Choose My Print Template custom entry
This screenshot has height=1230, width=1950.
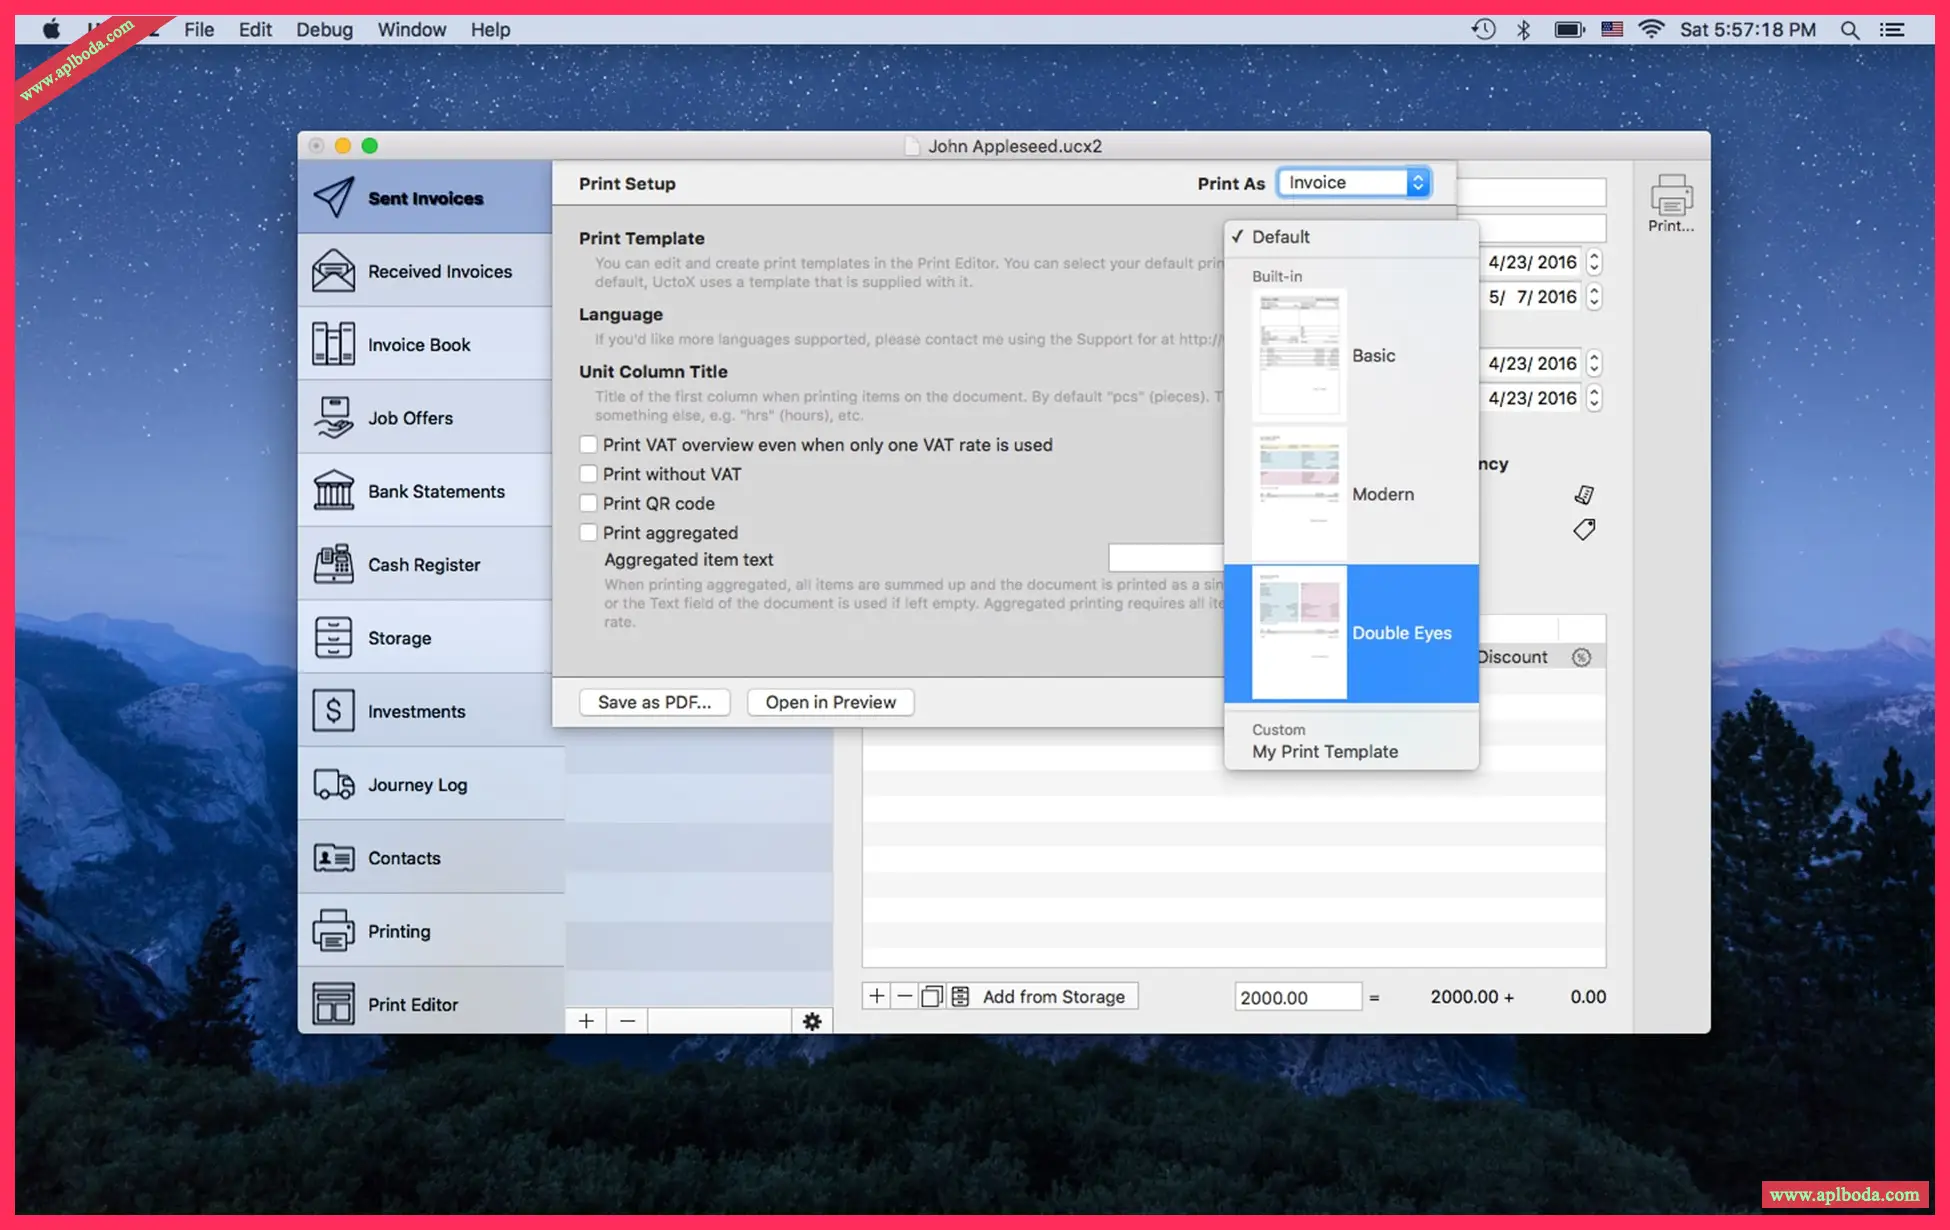(1351, 752)
